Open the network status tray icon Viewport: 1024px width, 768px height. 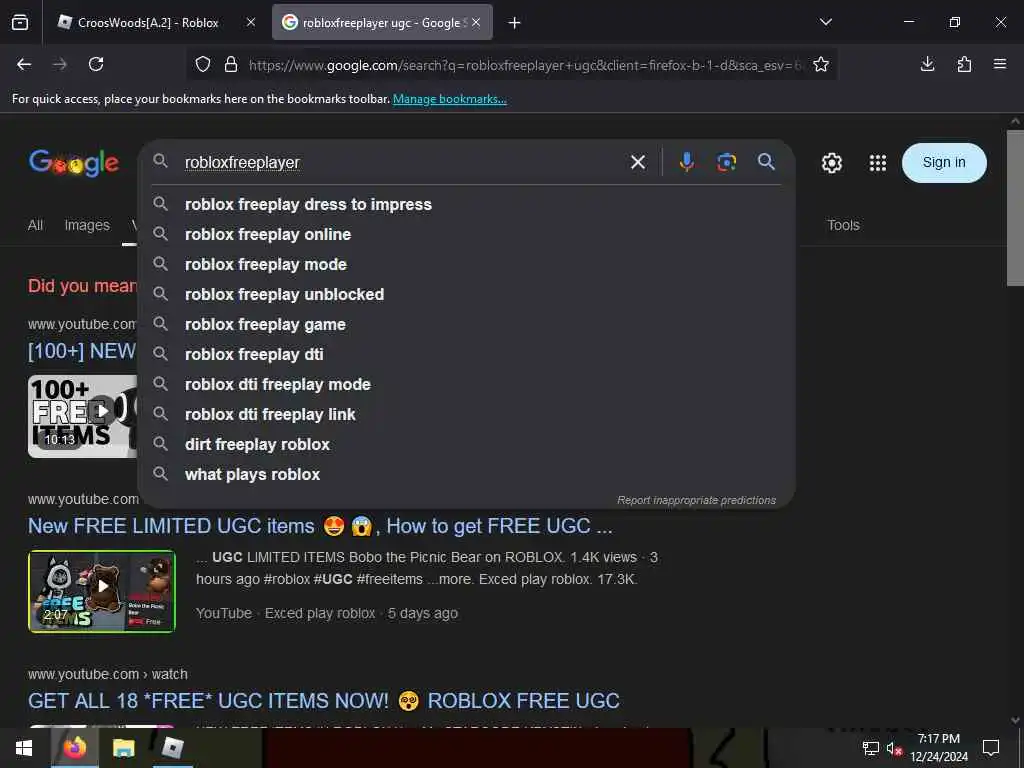coord(870,748)
